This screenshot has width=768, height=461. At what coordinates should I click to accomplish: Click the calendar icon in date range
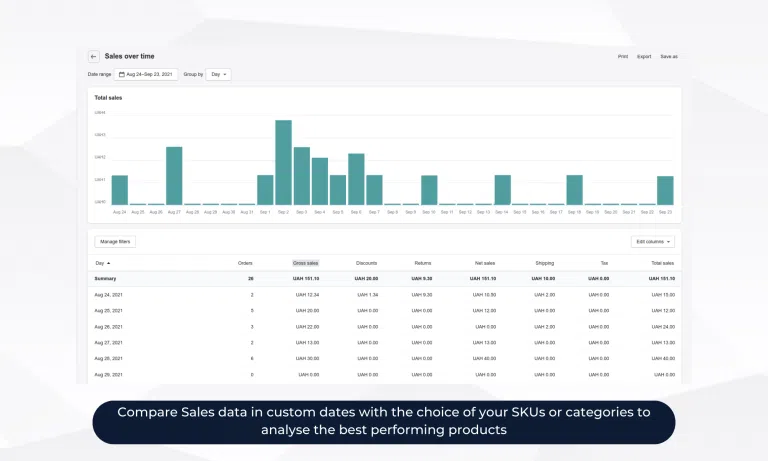(122, 74)
